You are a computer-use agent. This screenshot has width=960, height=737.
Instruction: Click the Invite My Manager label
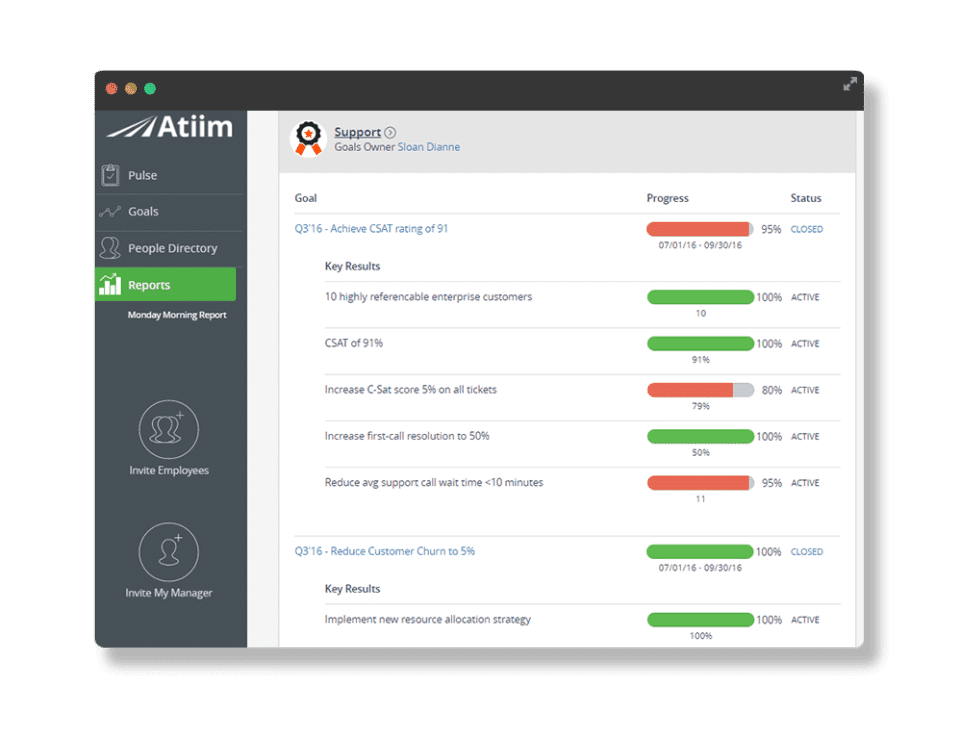pyautogui.click(x=169, y=593)
